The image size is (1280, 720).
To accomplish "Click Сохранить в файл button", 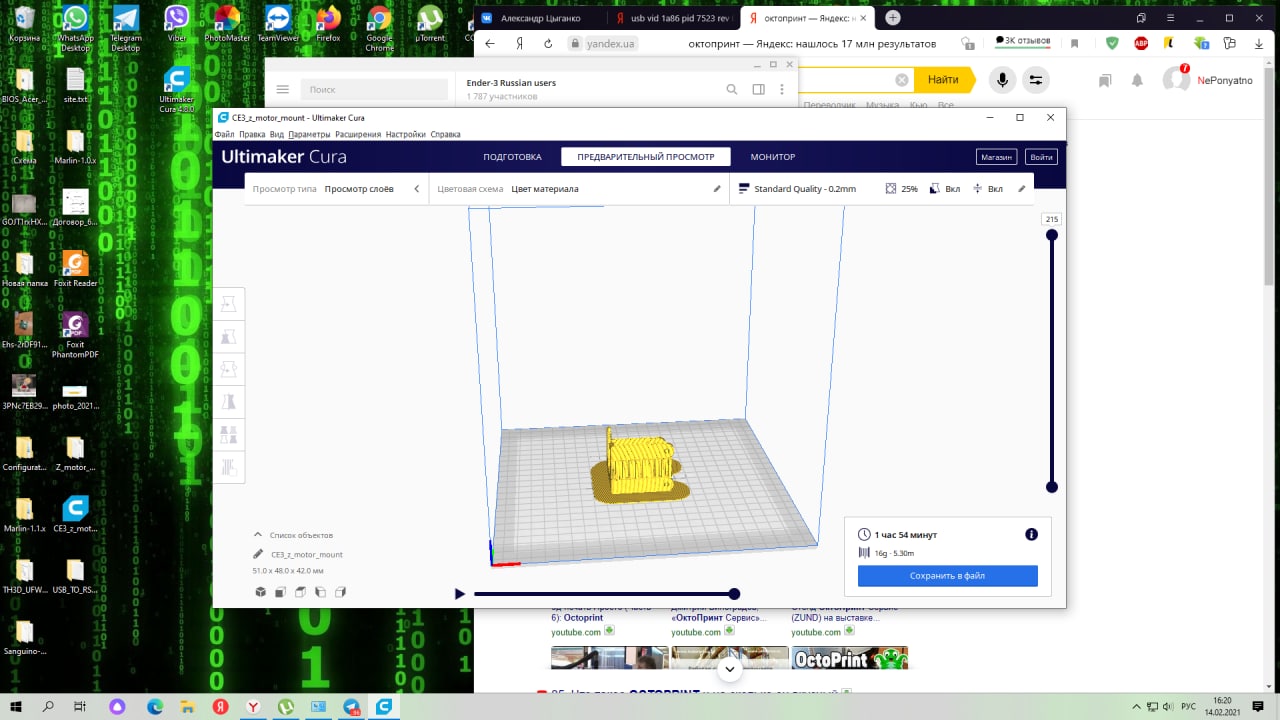I will (x=947, y=576).
